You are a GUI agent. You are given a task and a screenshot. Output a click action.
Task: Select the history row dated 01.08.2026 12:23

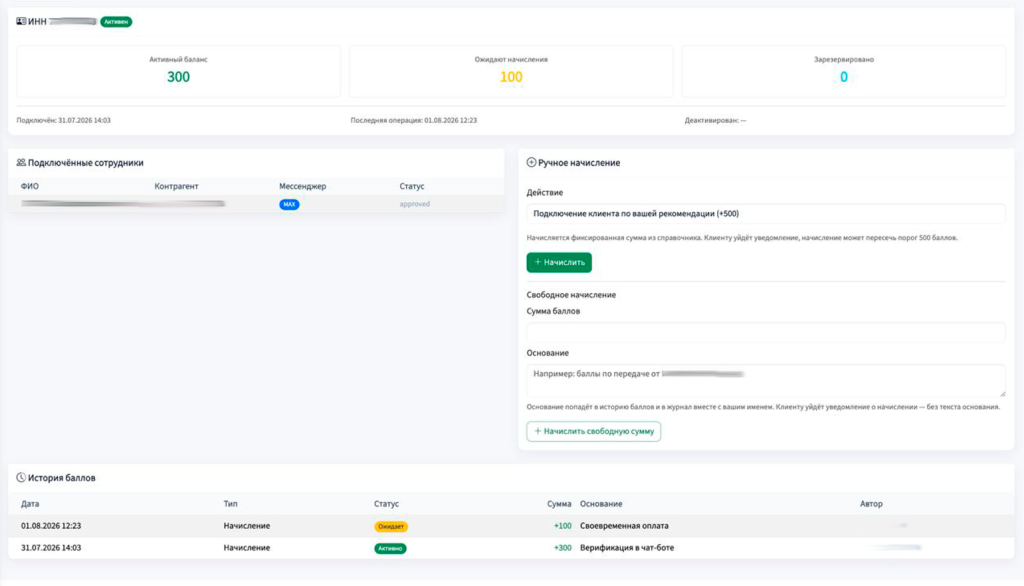coord(511,526)
